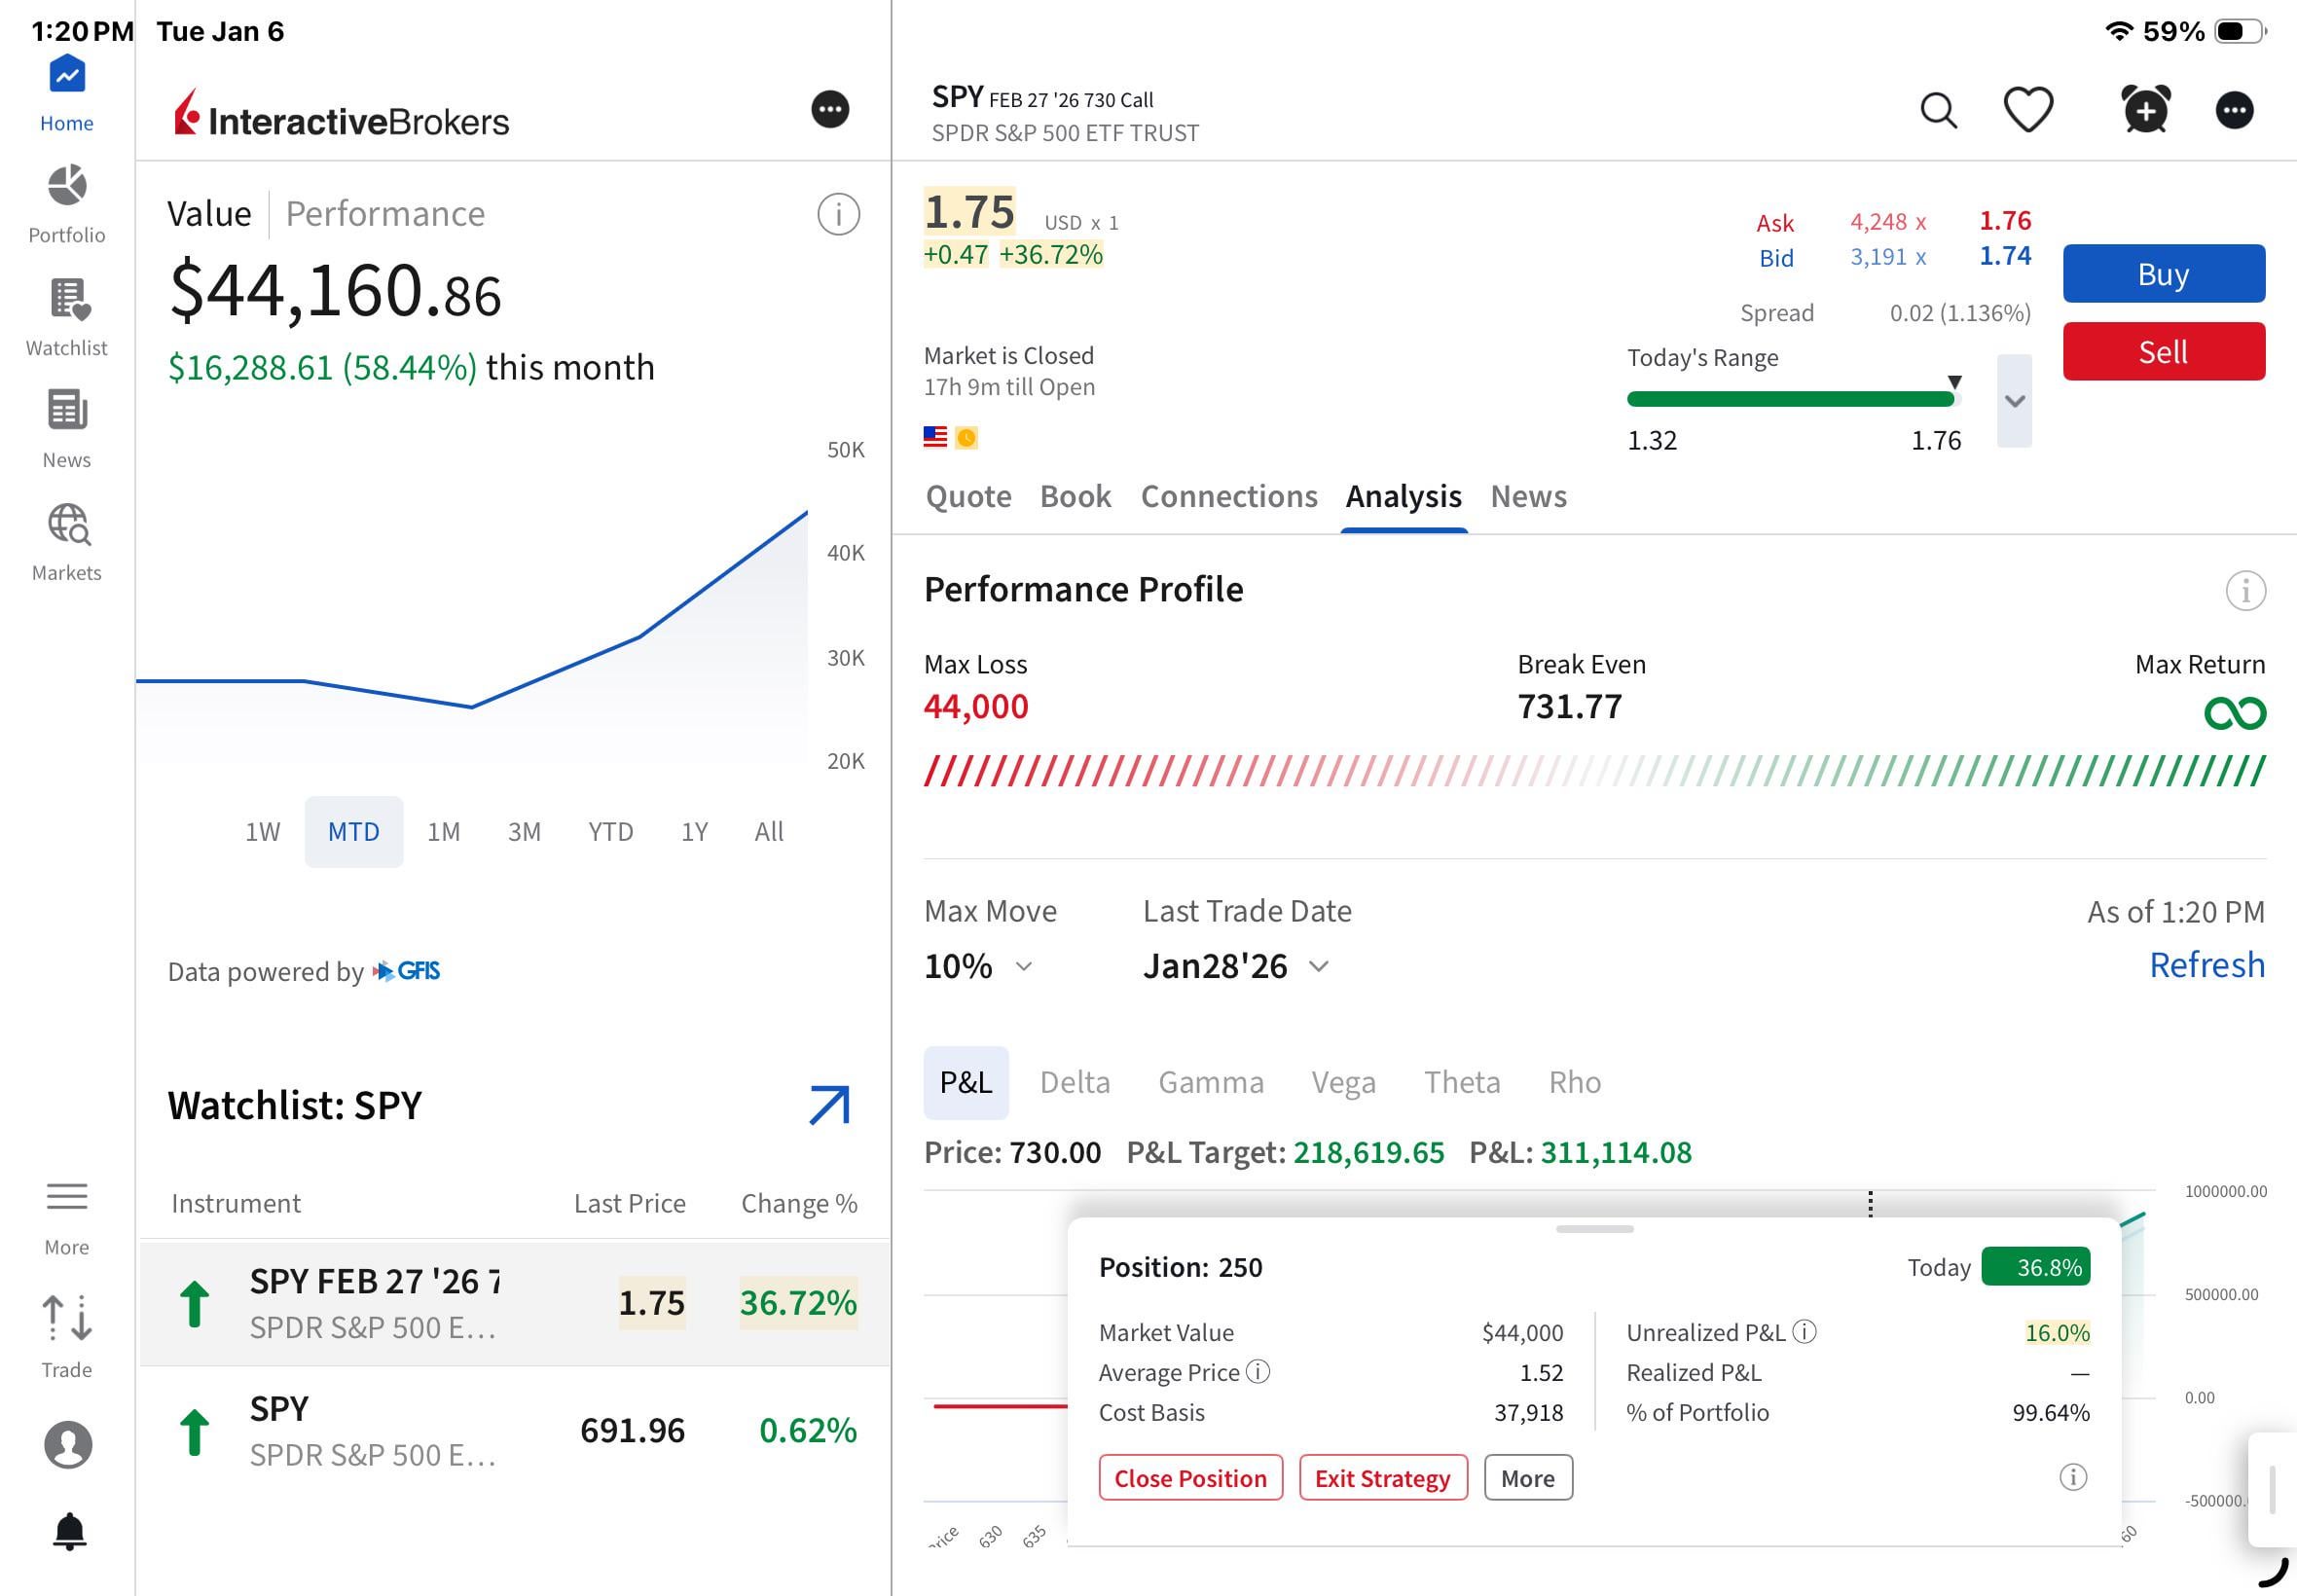Select the Theta greek tab
Image resolution: width=2297 pixels, height=1596 pixels.
click(x=1461, y=1082)
